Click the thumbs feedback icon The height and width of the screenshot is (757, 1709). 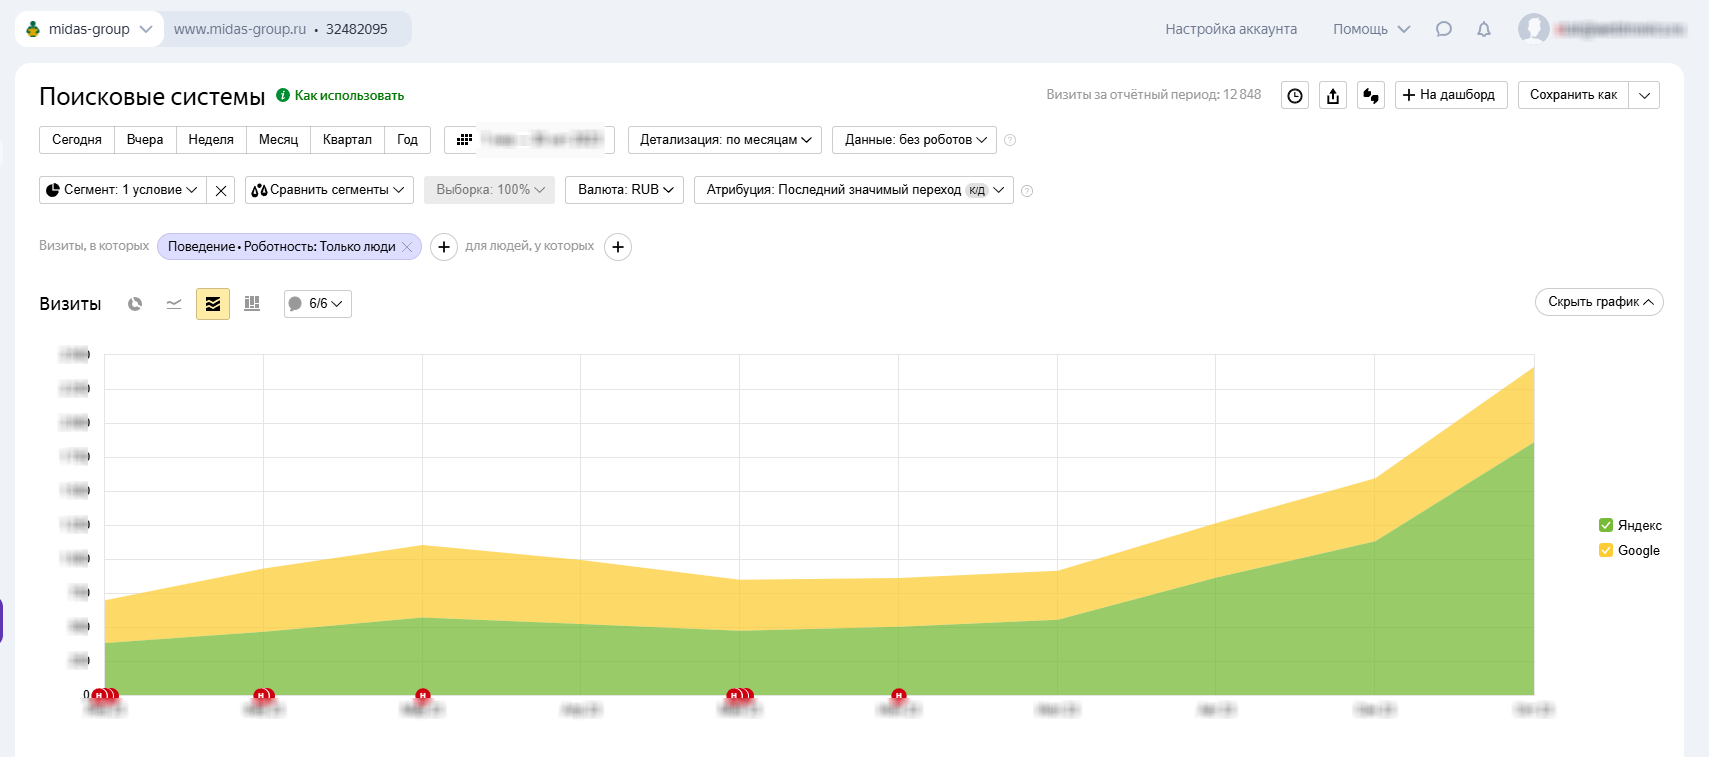[1371, 96]
